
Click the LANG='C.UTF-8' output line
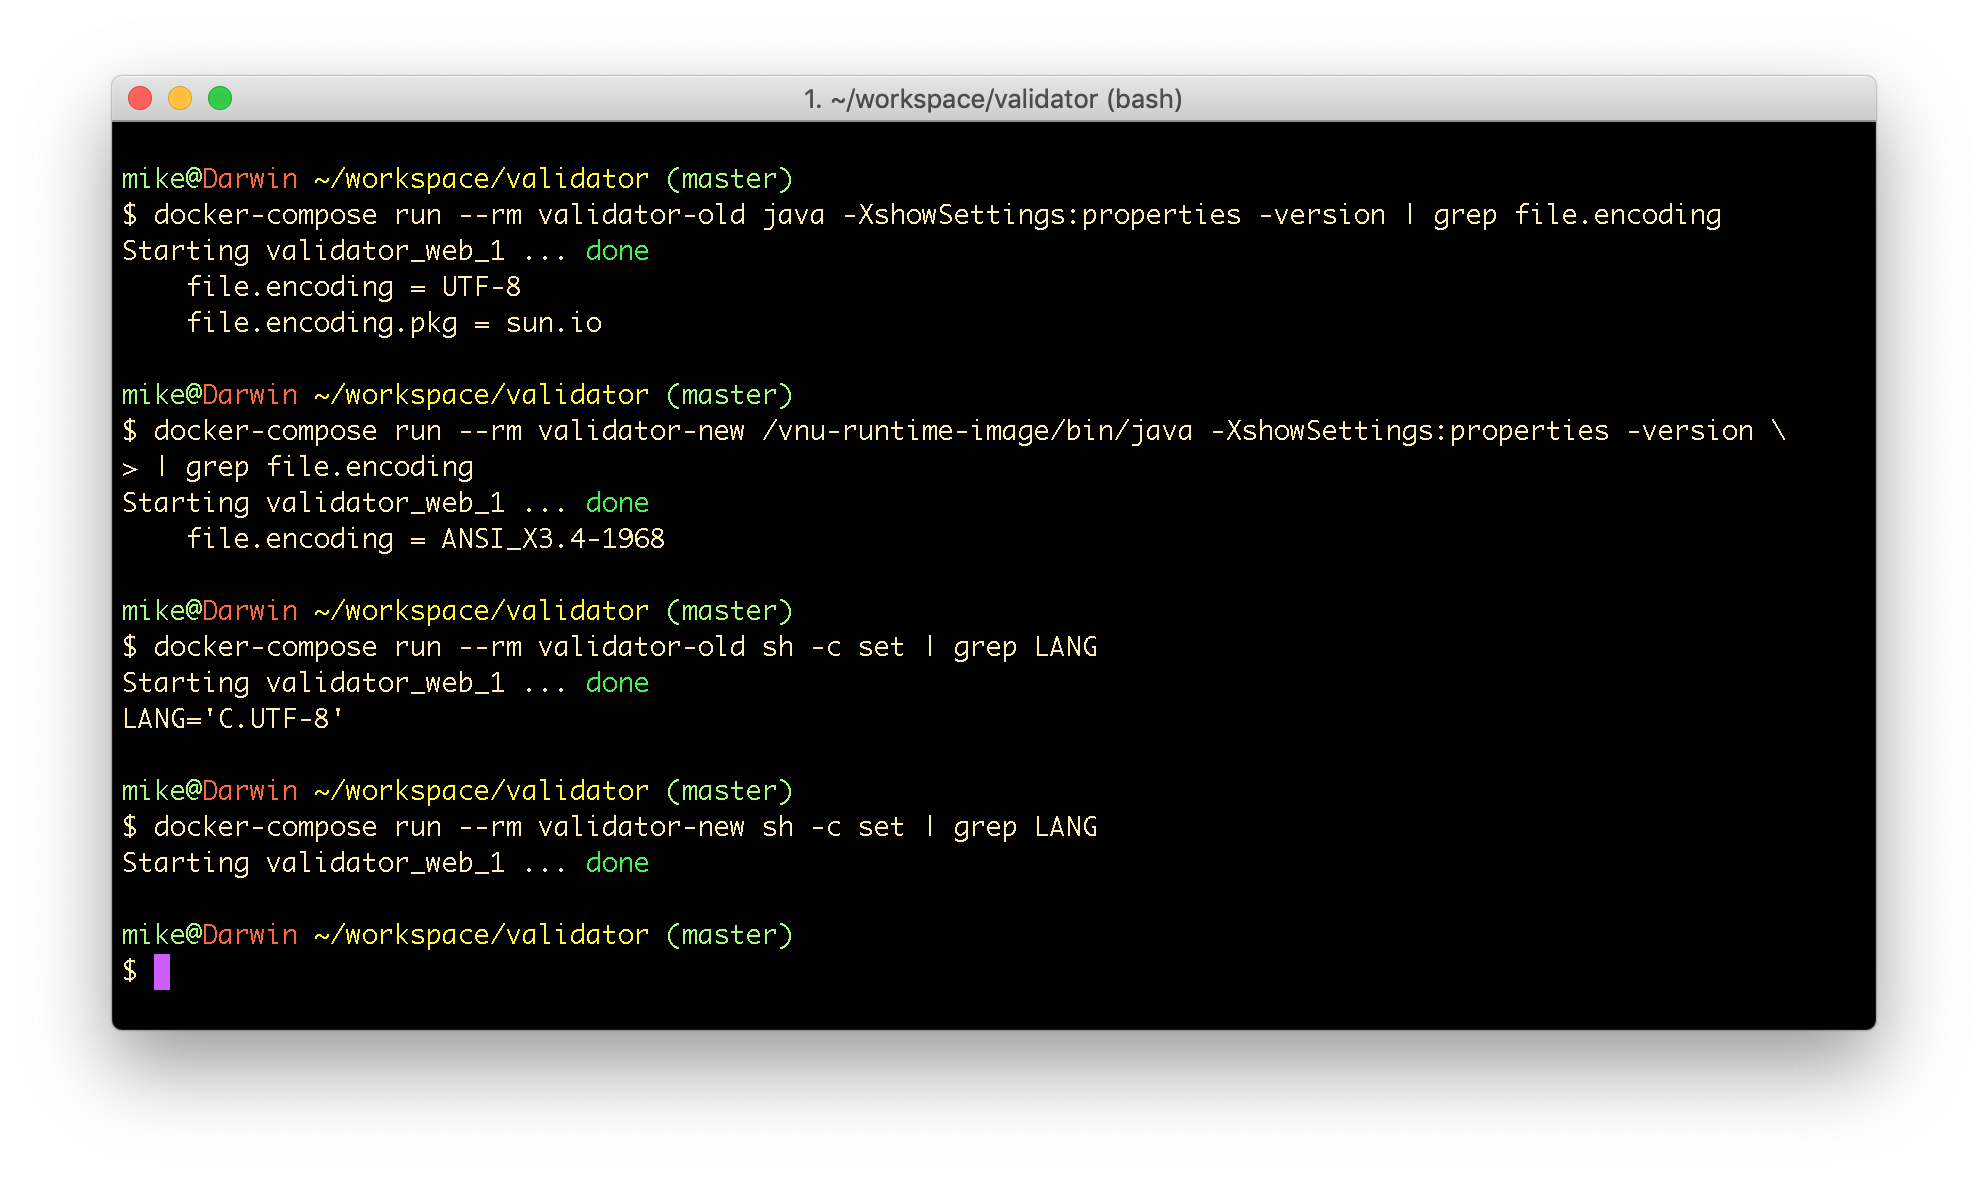(232, 719)
